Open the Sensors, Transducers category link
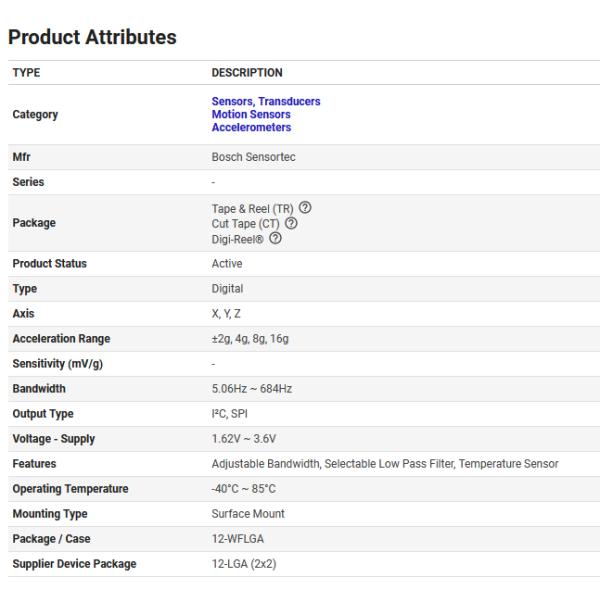 [265, 101]
